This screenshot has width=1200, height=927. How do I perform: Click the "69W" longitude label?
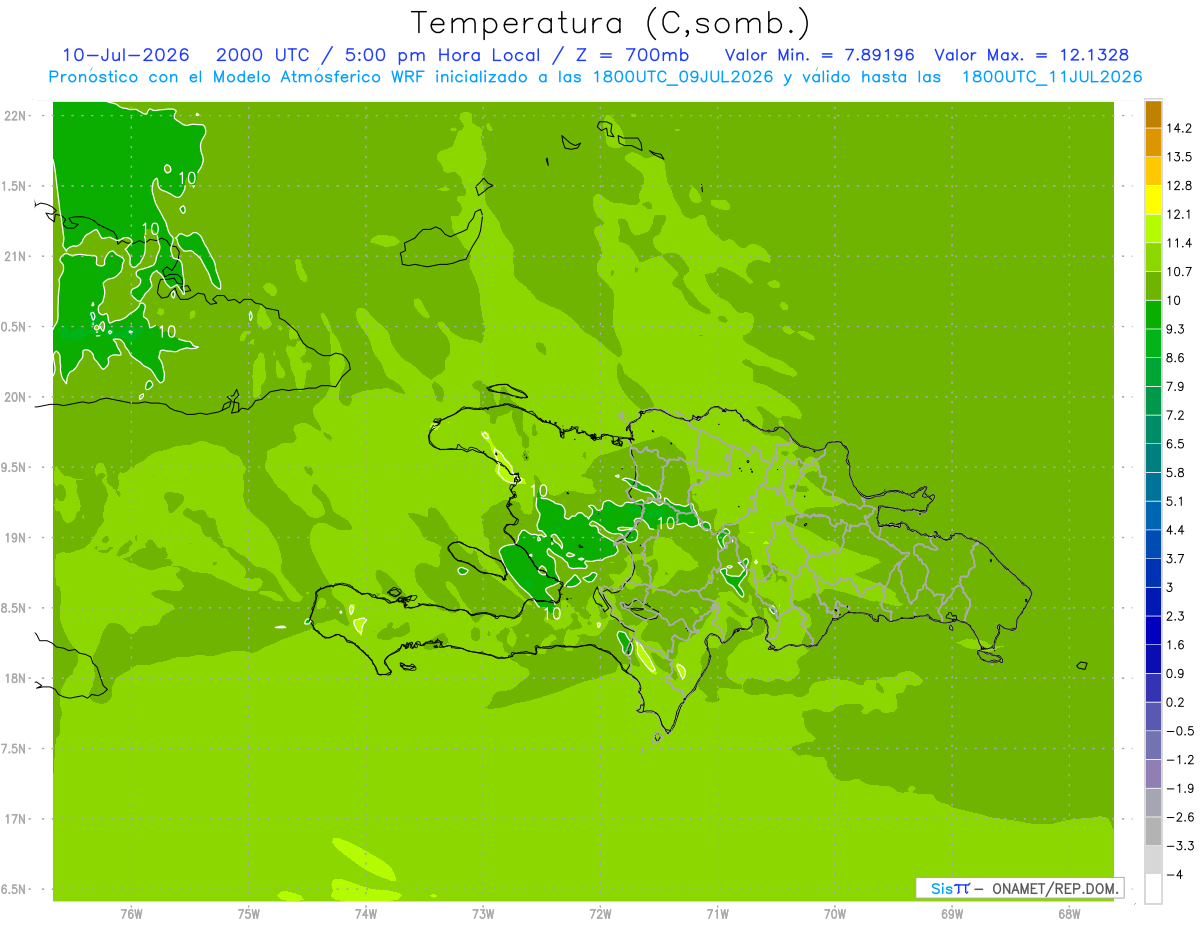coord(952,913)
